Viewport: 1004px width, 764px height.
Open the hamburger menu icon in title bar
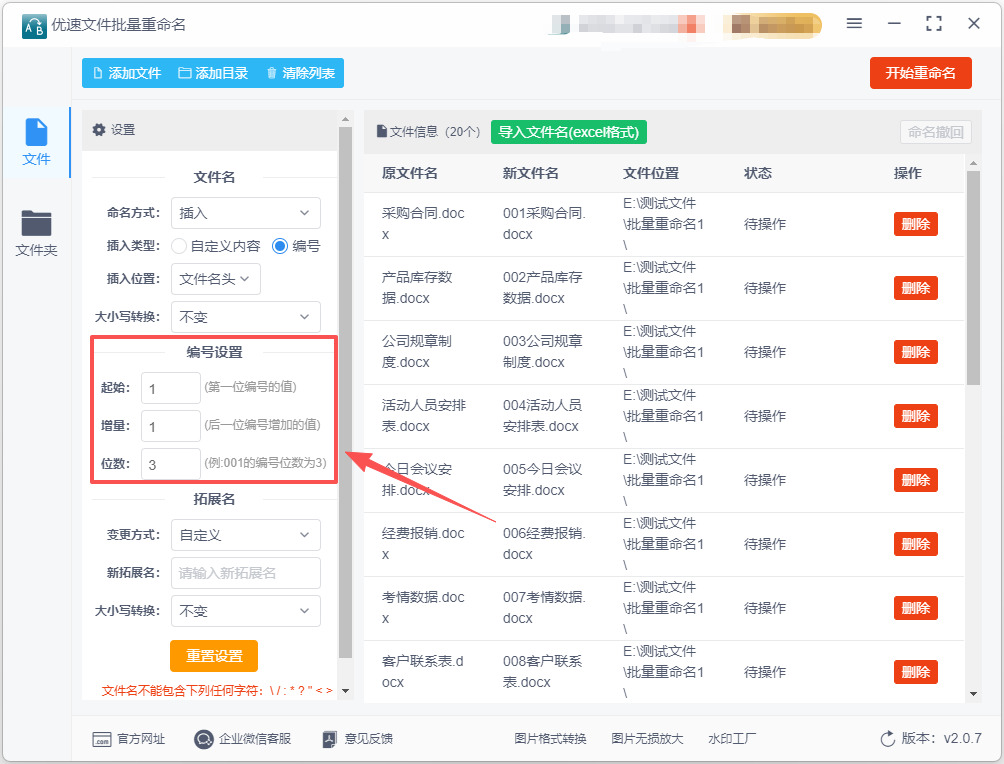pyautogui.click(x=854, y=24)
